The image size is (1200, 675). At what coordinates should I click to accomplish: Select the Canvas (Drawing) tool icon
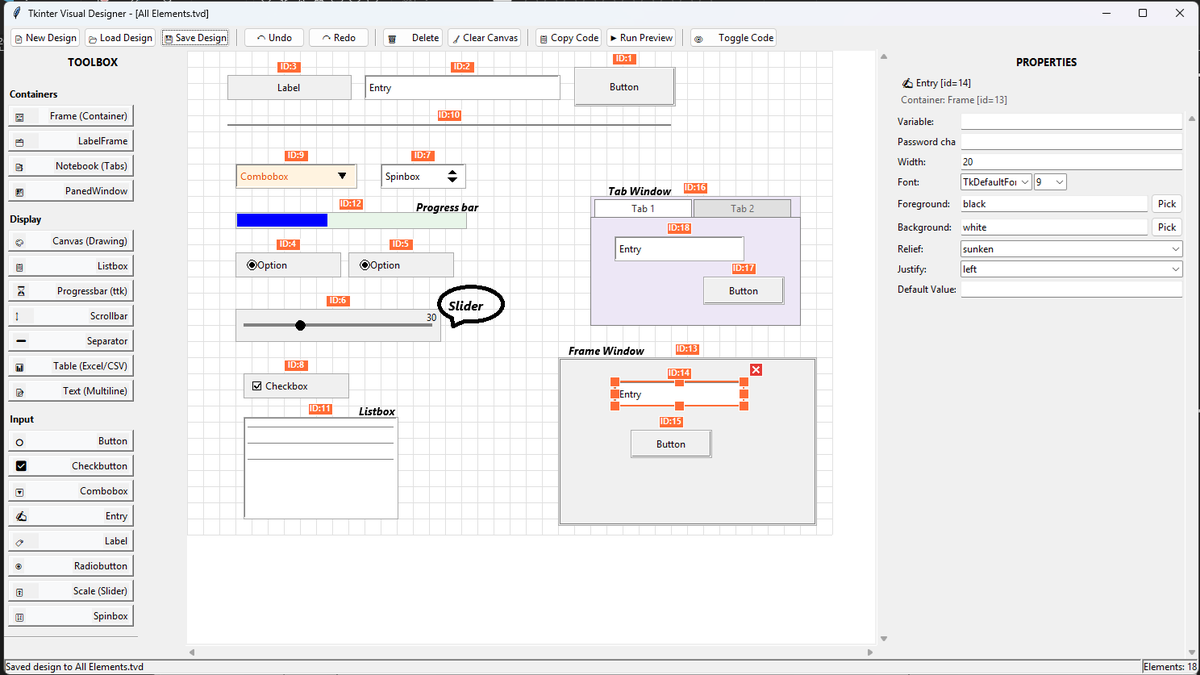point(19,242)
